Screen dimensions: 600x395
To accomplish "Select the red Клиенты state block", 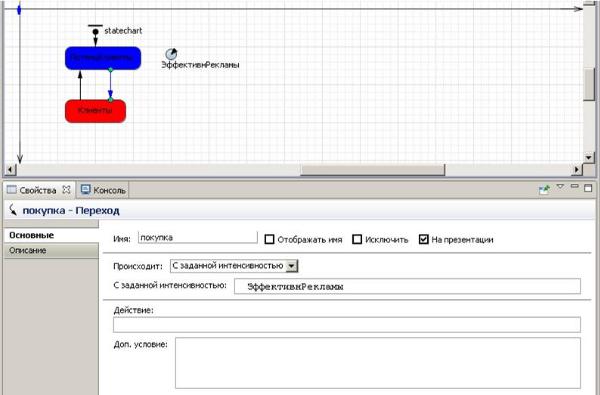I will (x=95, y=111).
